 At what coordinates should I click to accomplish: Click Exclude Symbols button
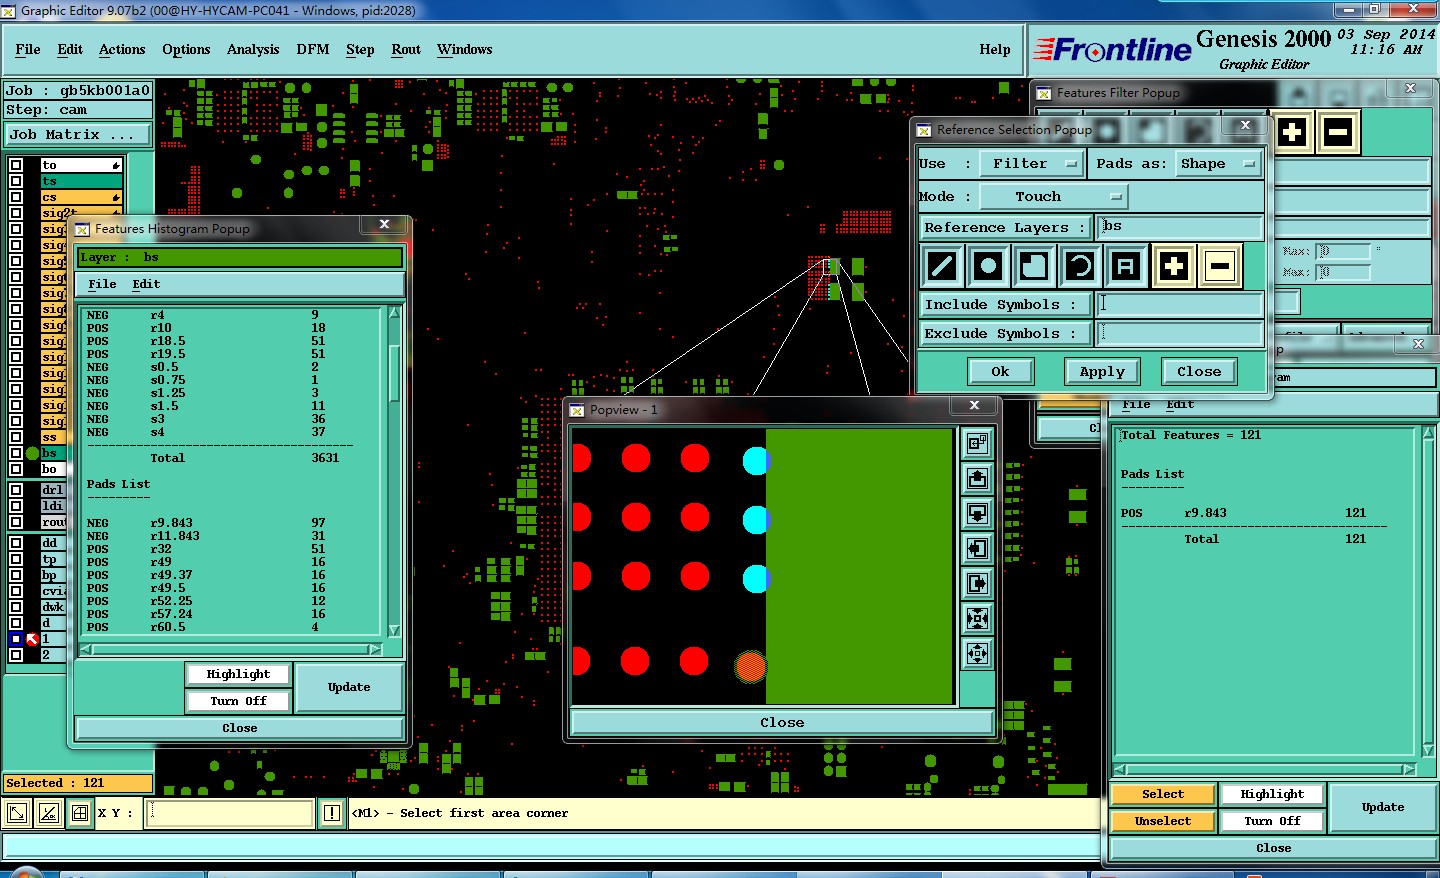coord(1004,333)
